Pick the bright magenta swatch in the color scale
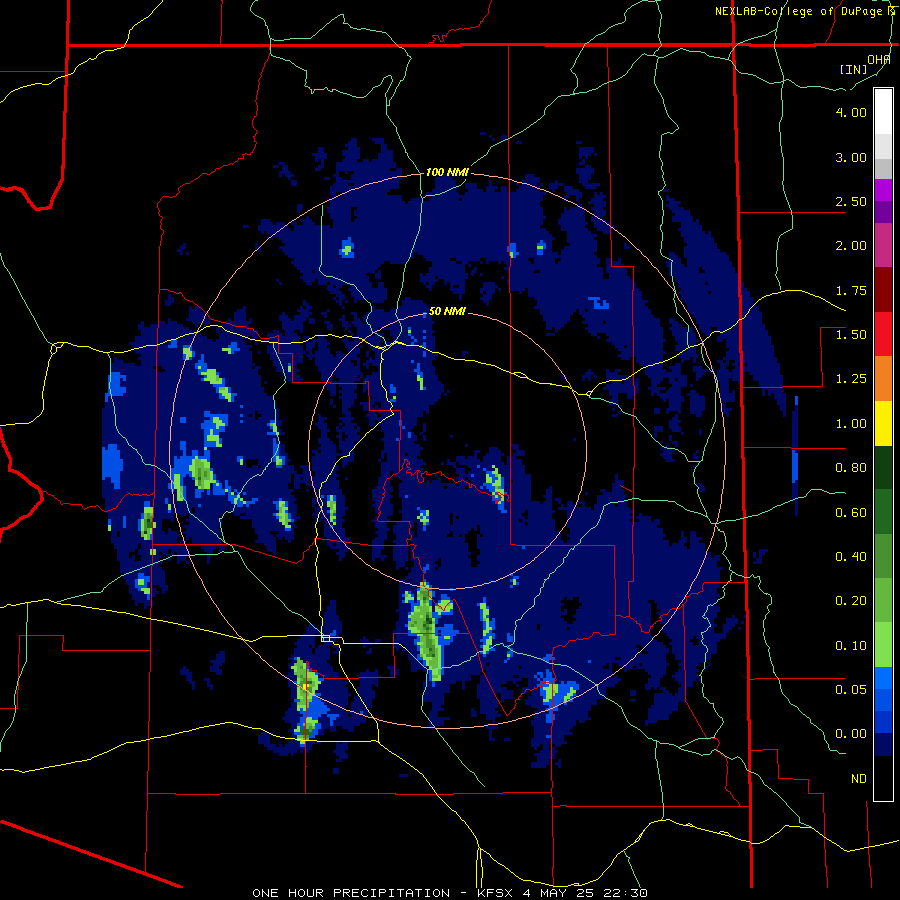This screenshot has width=900, height=900. (883, 190)
